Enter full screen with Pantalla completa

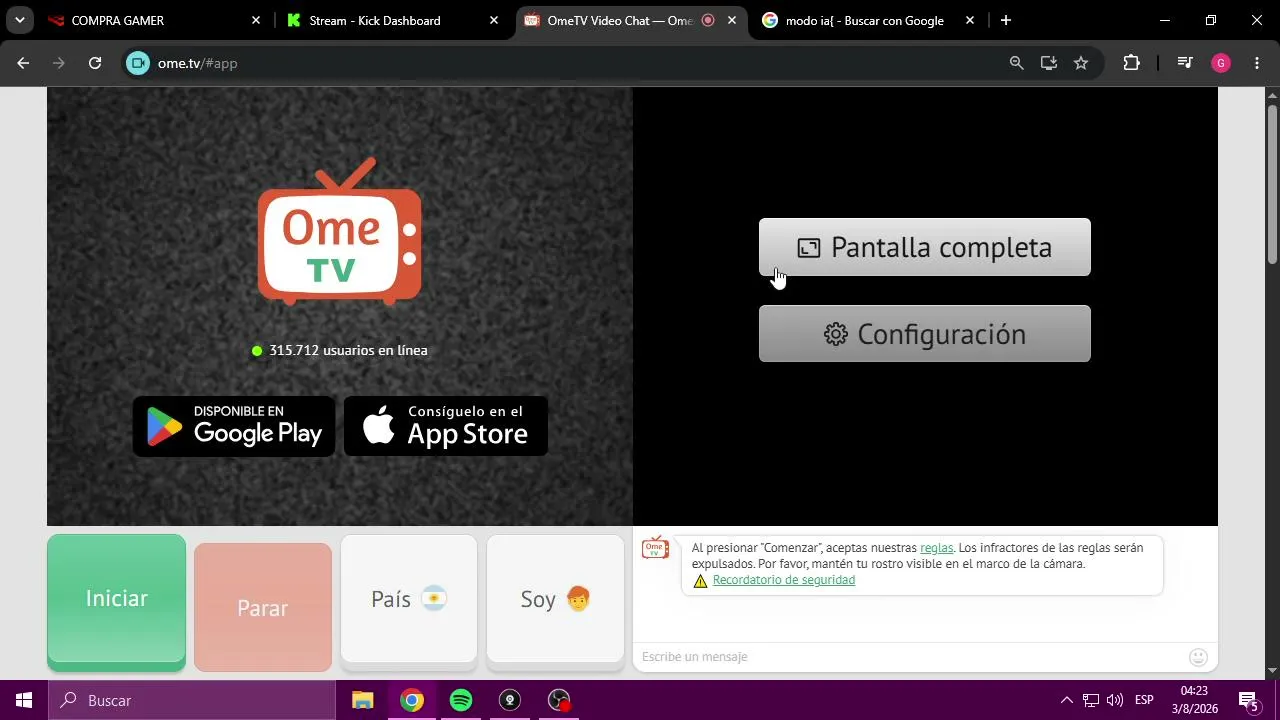click(x=925, y=247)
